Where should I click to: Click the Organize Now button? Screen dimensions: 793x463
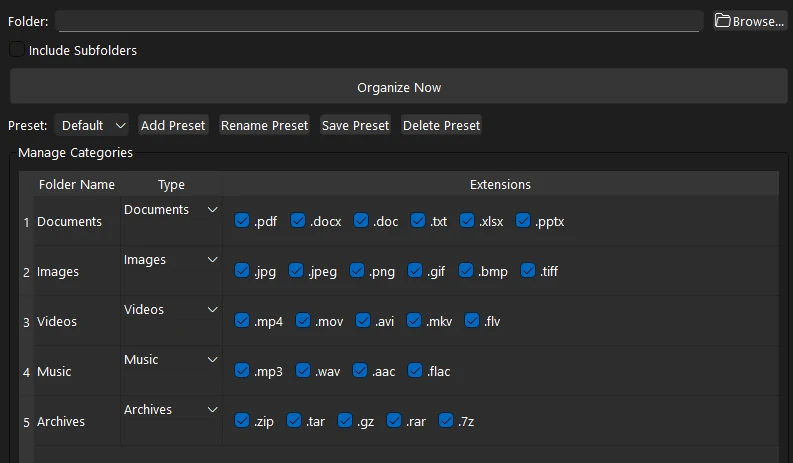(399, 87)
